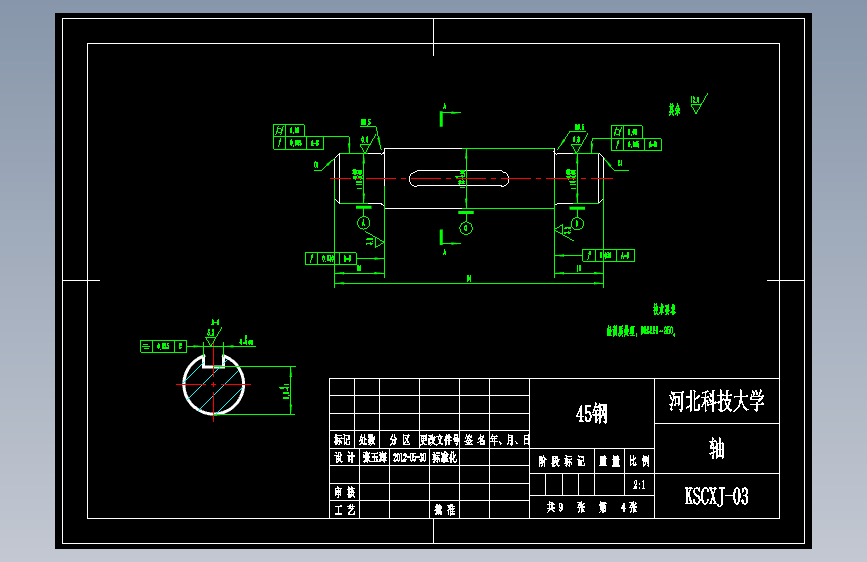Select the overall length dimension line under the shaft
The width and height of the screenshot is (867, 562).
468,283
